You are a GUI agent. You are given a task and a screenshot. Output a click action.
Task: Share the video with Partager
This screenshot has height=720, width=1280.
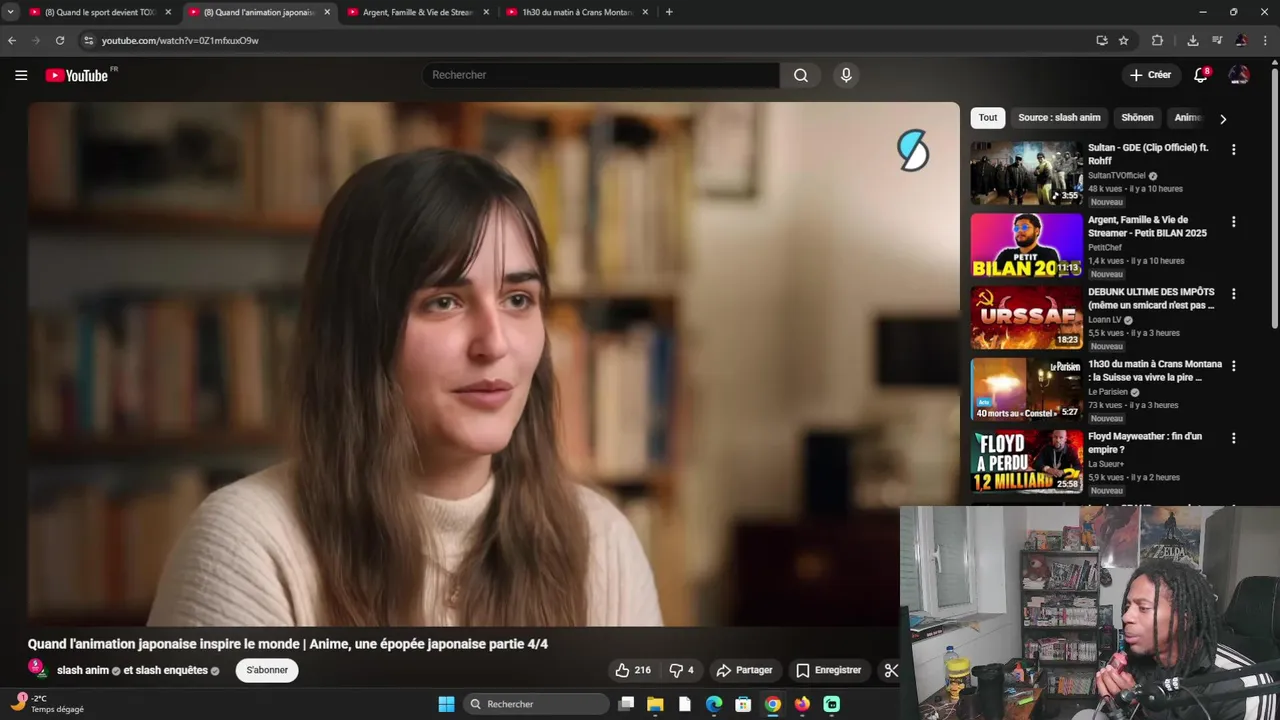coord(744,670)
